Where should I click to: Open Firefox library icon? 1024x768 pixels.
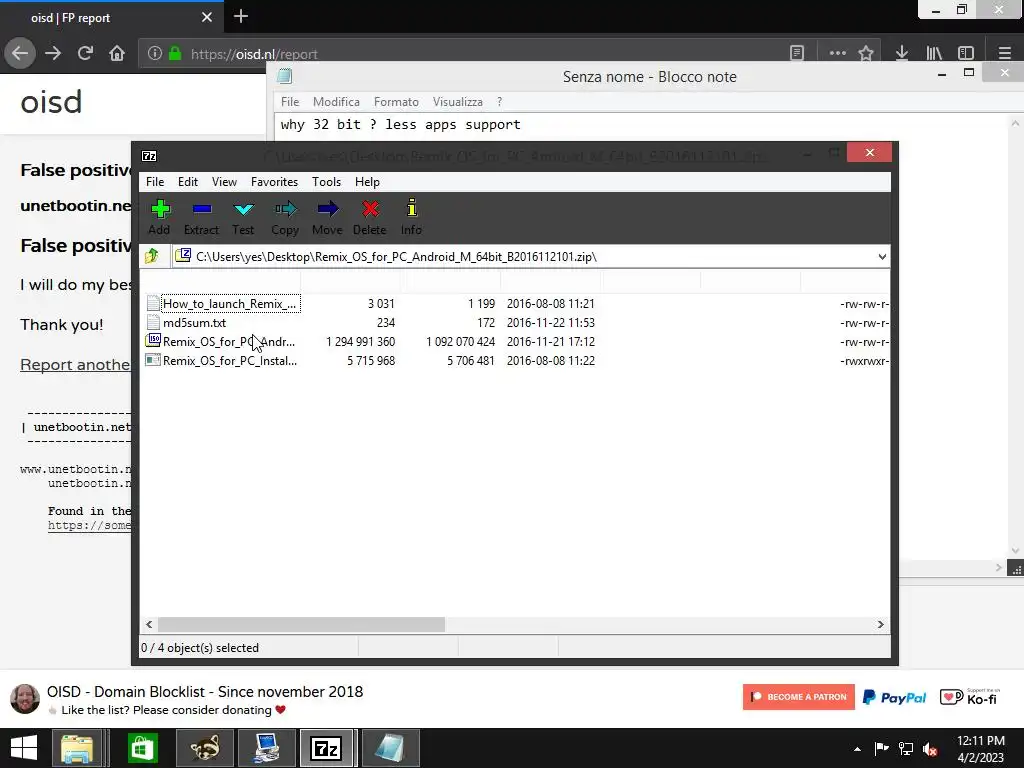pyautogui.click(x=934, y=54)
